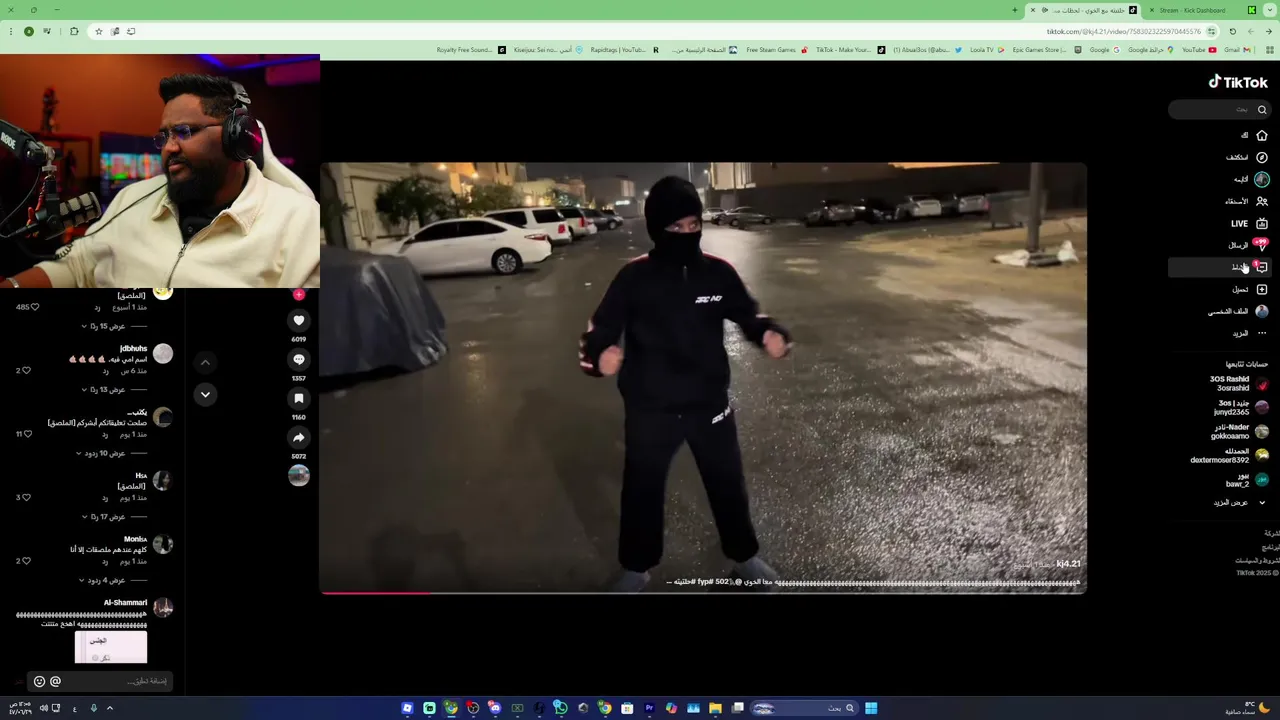Expand the 4 replies thread

tap(103, 580)
